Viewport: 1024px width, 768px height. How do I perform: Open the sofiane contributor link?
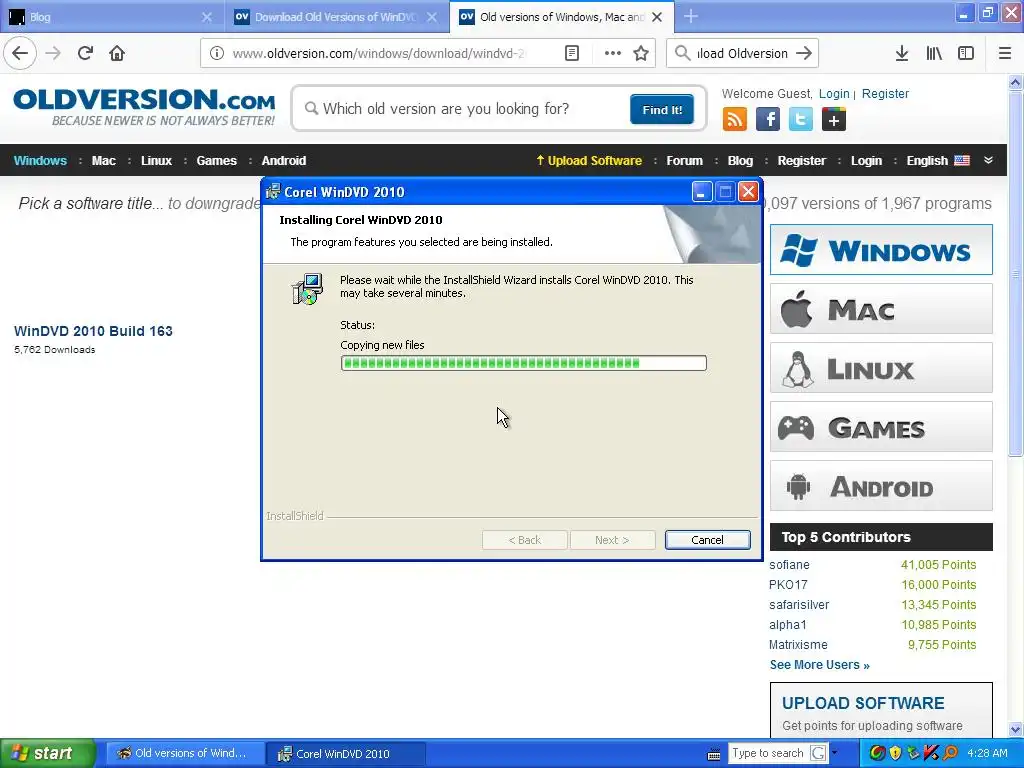pos(789,565)
